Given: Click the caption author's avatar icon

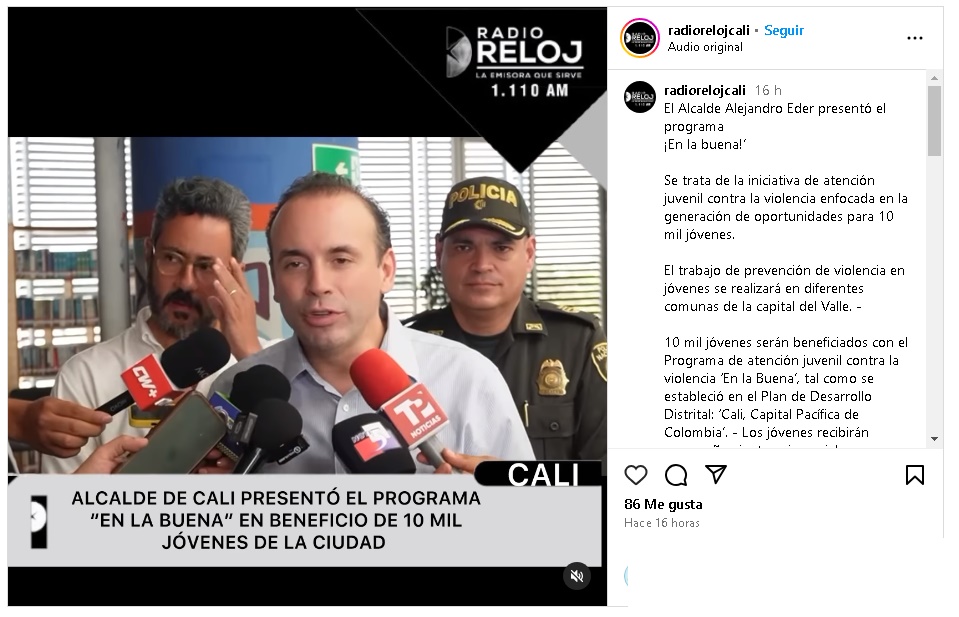Looking at the screenshot, I should 640,97.
